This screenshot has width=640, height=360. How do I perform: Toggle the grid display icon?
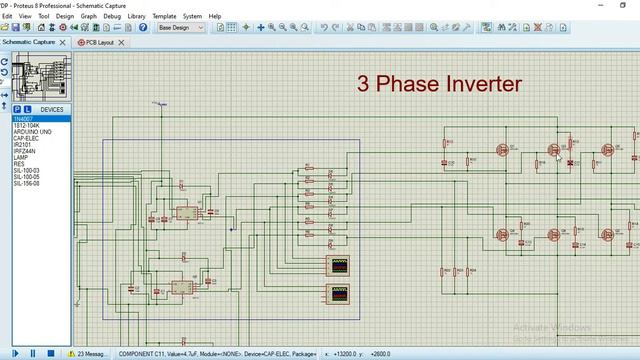point(231,27)
